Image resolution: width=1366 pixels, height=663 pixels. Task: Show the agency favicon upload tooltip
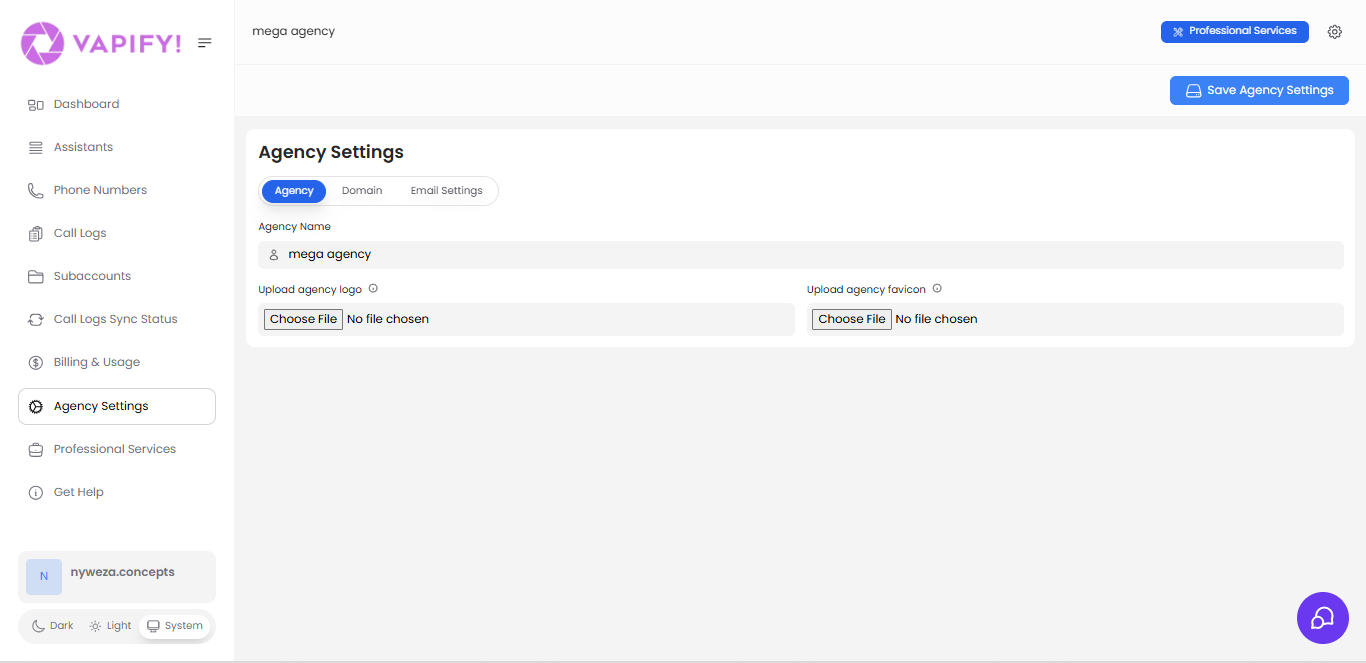pyautogui.click(x=936, y=288)
